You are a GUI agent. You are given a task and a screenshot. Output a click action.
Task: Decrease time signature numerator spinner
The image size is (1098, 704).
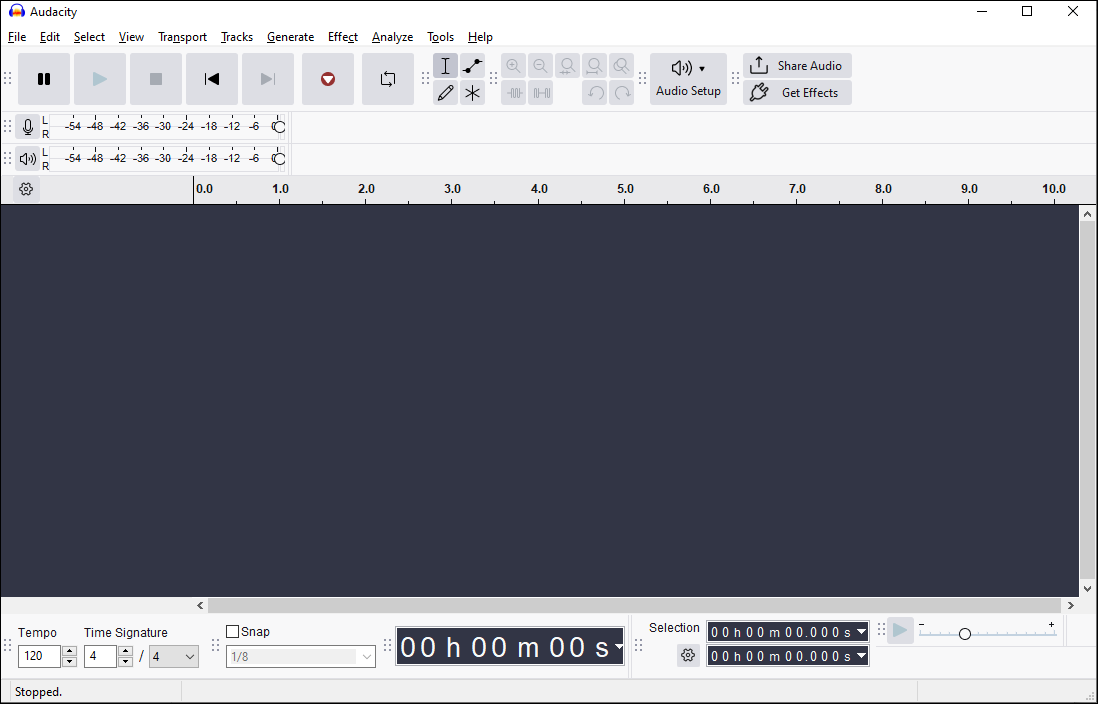coord(125,662)
